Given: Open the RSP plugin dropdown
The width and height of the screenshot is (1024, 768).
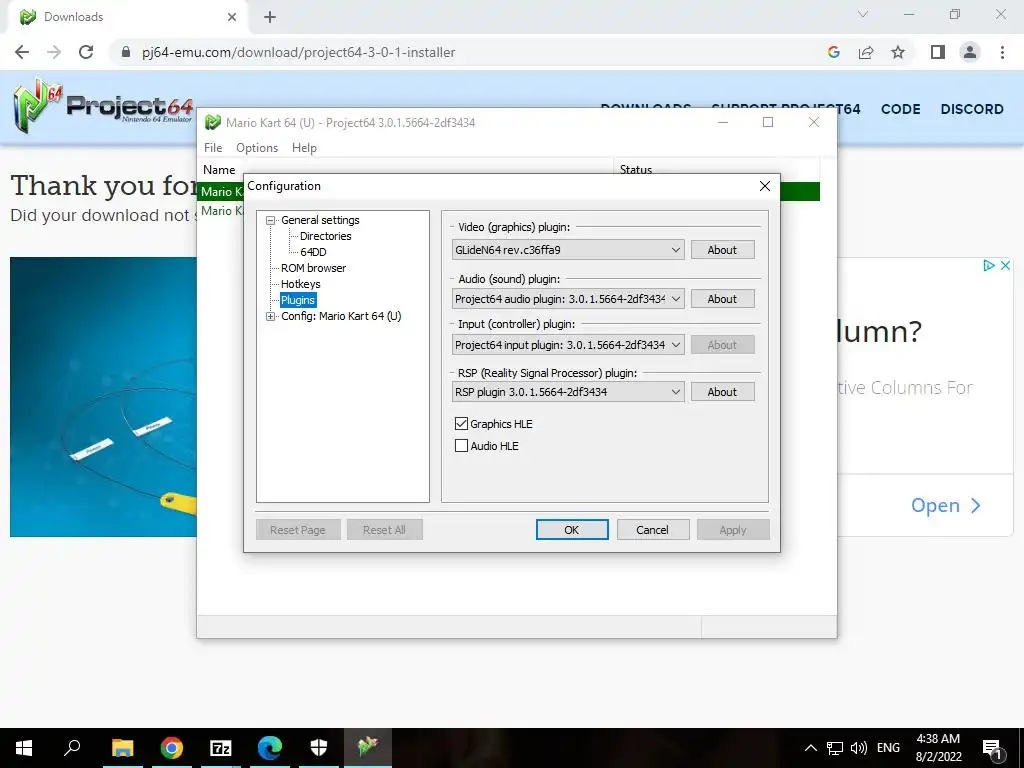Looking at the screenshot, I should pyautogui.click(x=568, y=392).
